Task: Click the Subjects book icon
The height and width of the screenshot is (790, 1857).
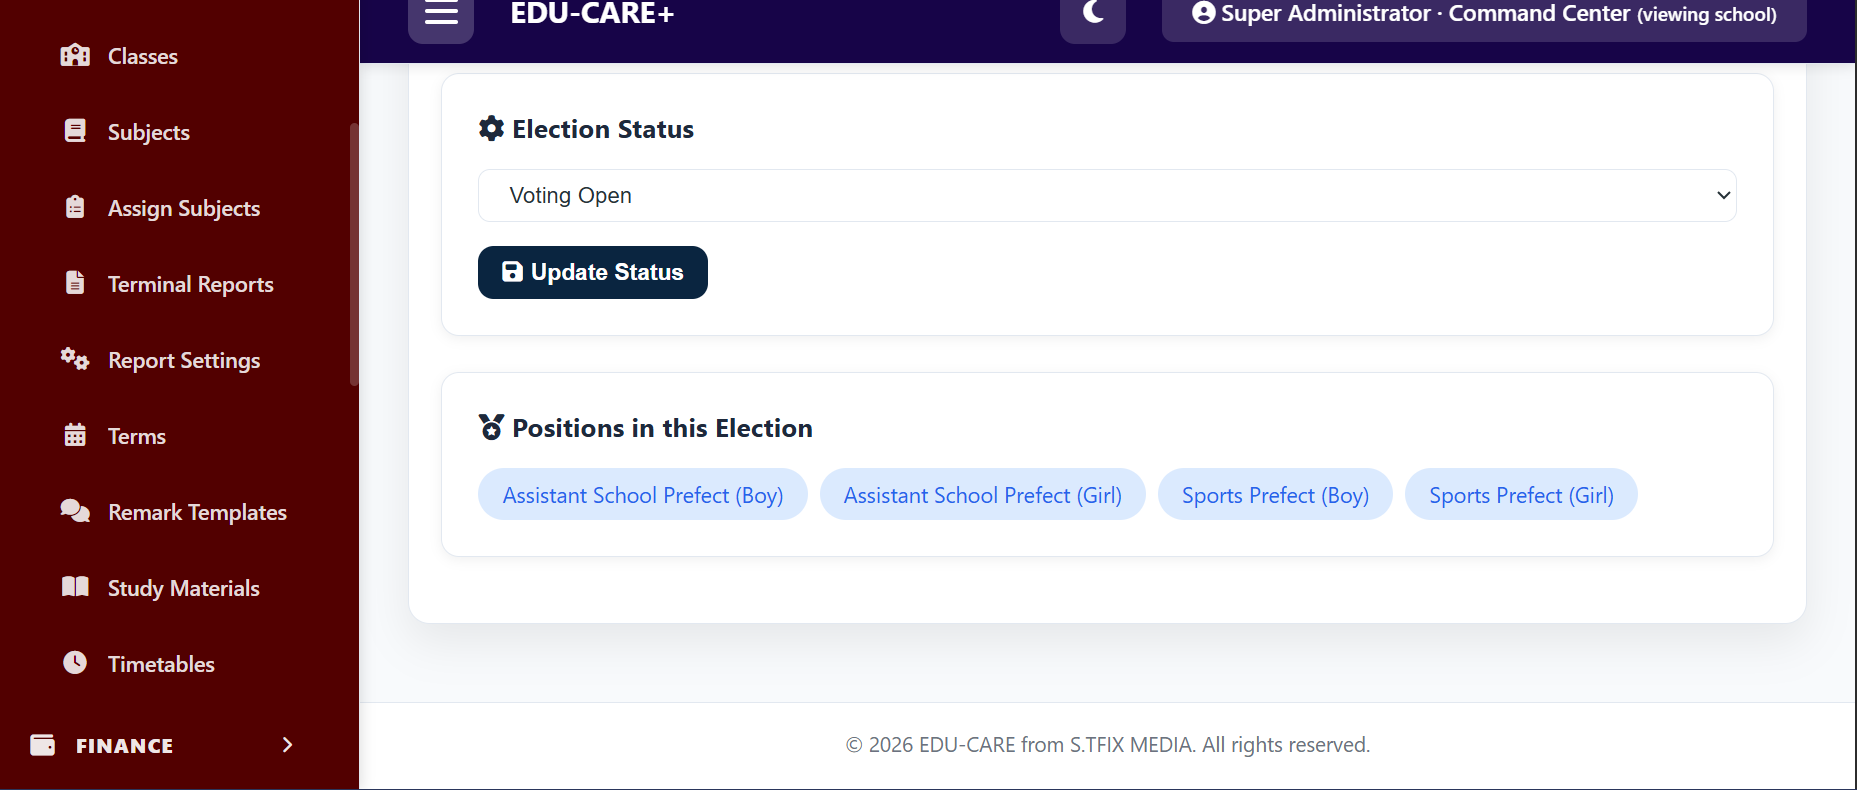Action: 75,131
